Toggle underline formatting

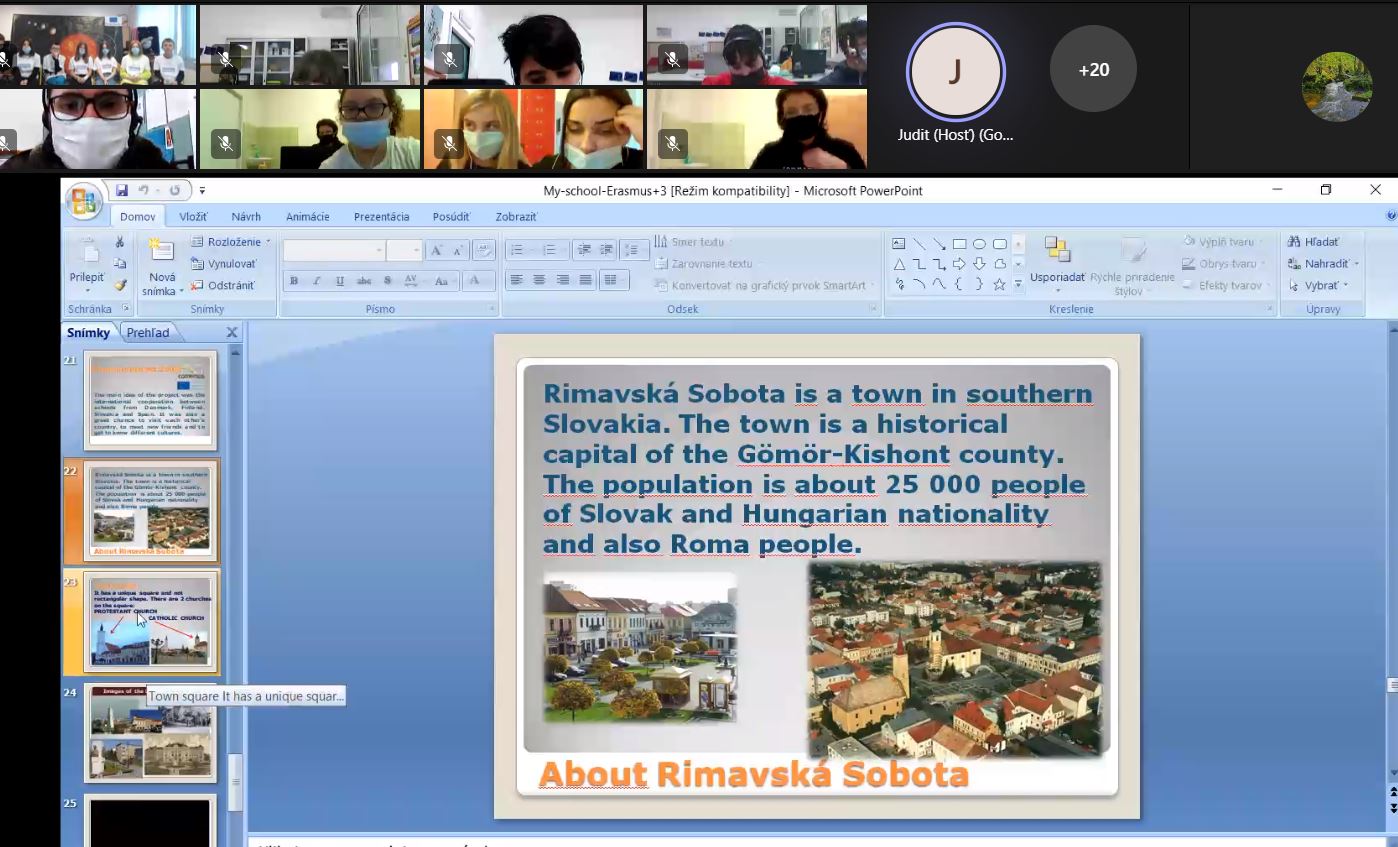pyautogui.click(x=340, y=281)
